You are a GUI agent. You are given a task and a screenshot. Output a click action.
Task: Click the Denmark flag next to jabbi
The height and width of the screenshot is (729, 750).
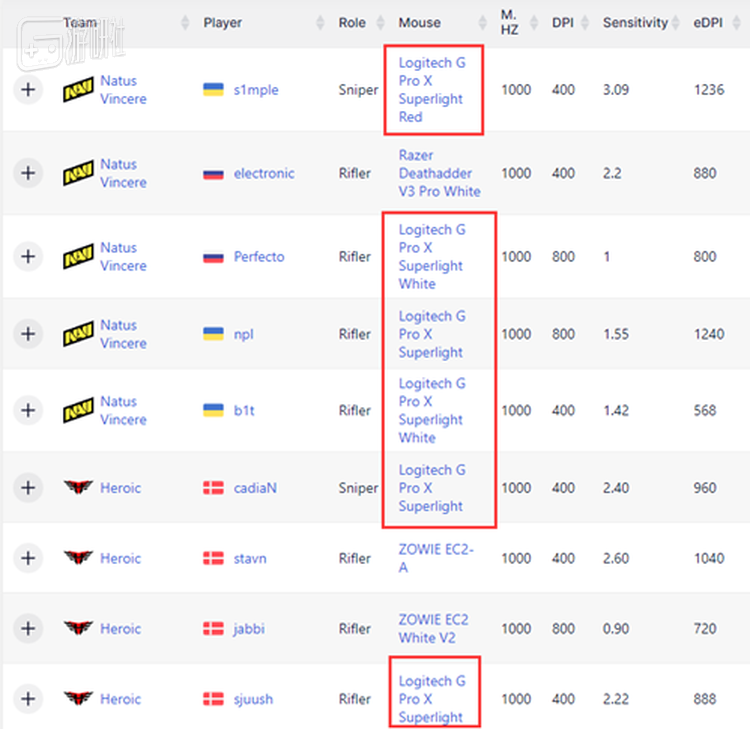(213, 629)
